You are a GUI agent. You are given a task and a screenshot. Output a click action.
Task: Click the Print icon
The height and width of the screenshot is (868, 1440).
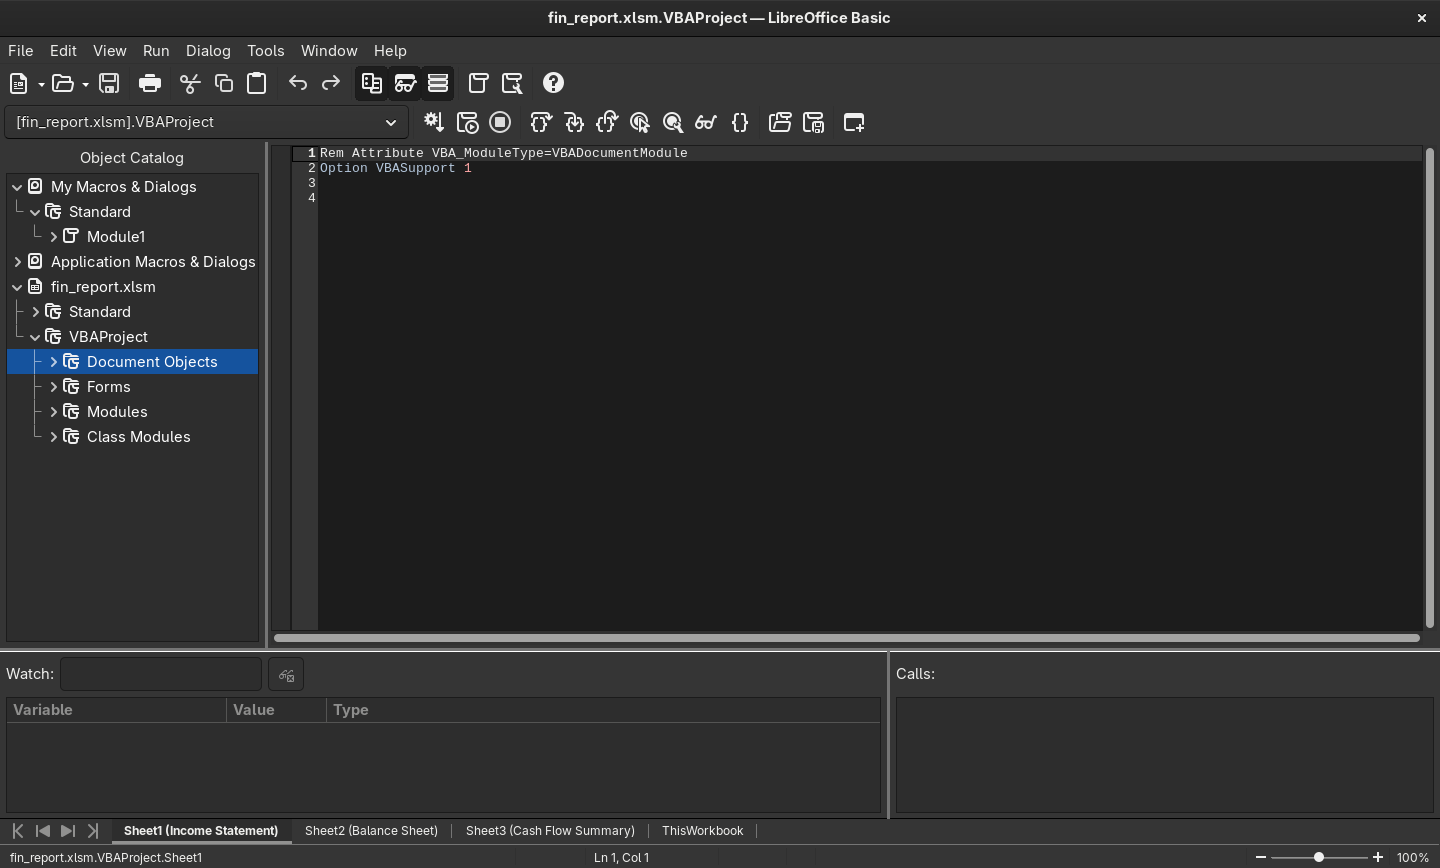click(150, 83)
